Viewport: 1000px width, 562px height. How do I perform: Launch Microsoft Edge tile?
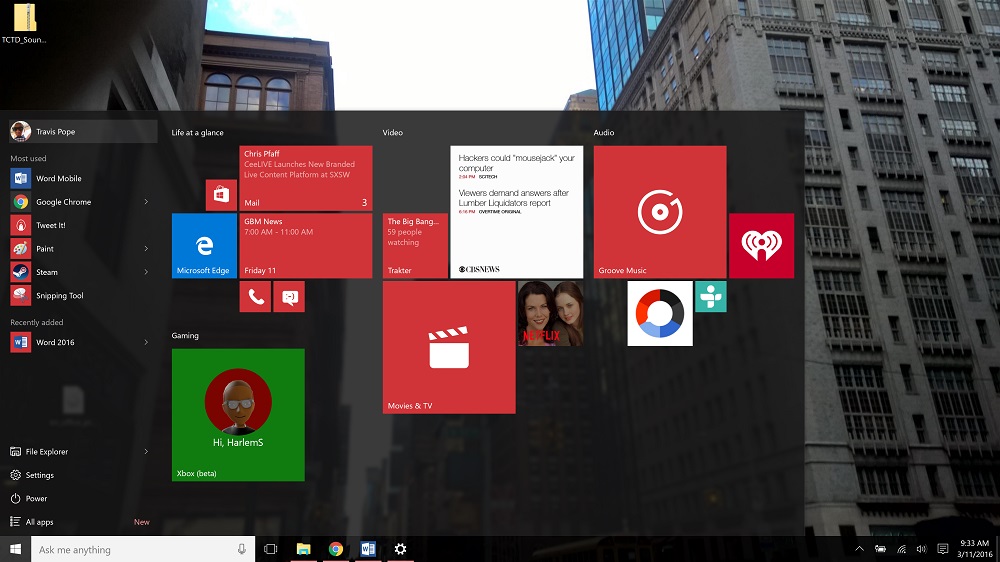click(x=204, y=246)
